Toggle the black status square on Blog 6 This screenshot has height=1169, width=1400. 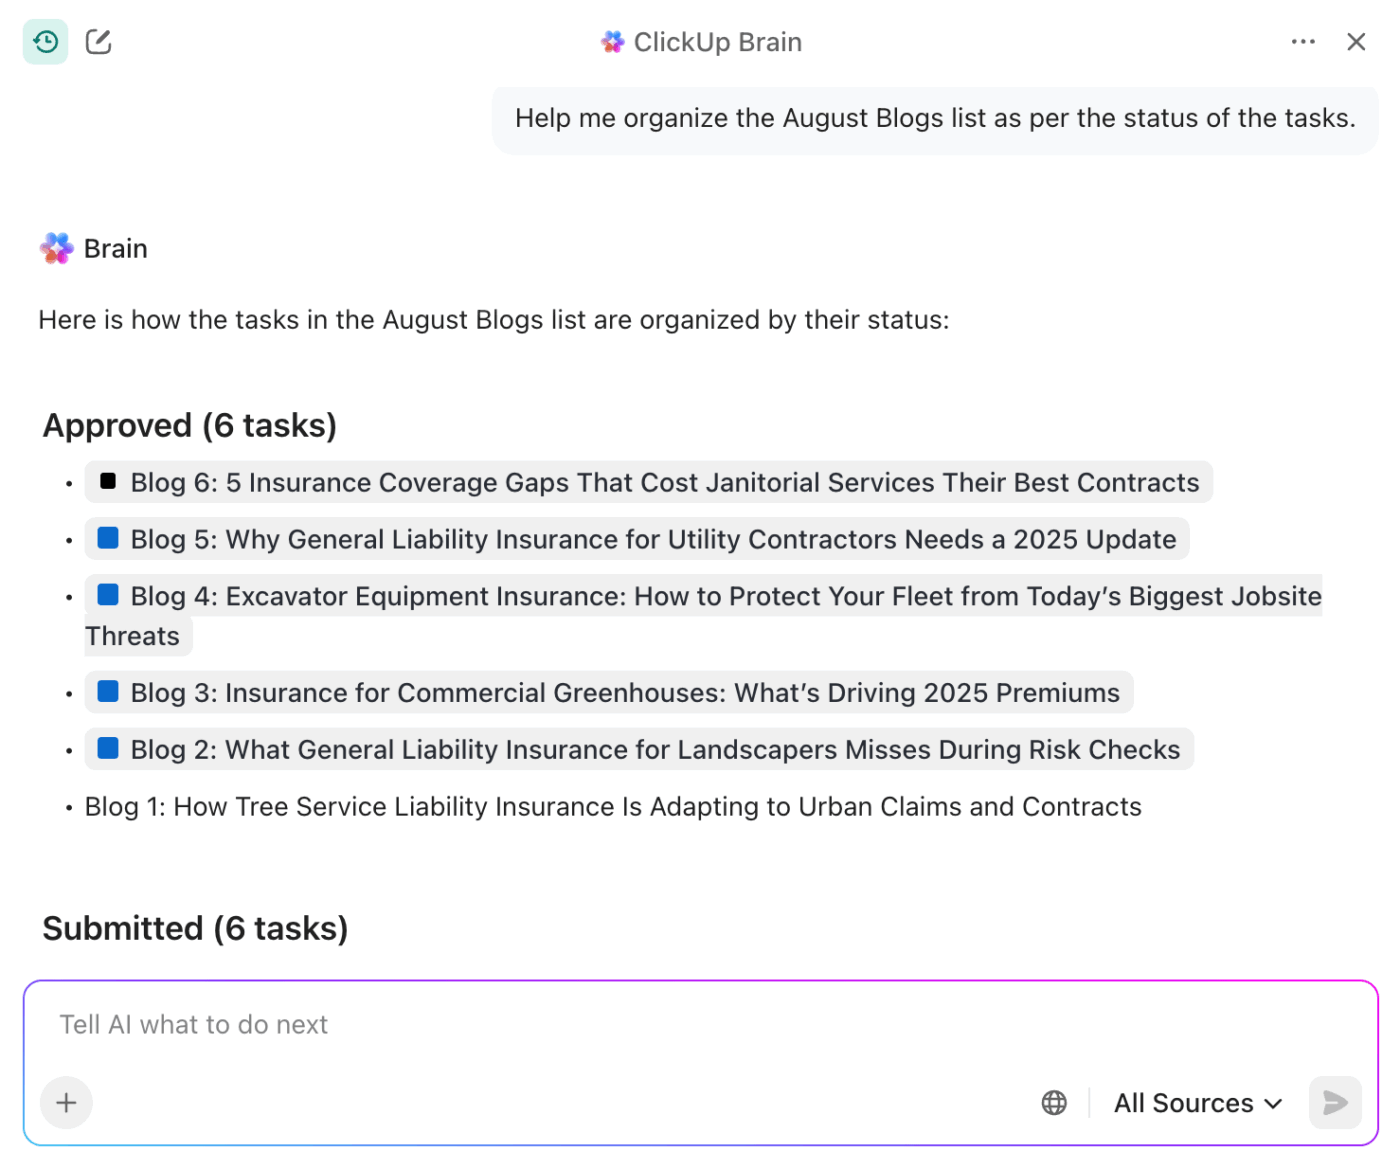coord(108,481)
